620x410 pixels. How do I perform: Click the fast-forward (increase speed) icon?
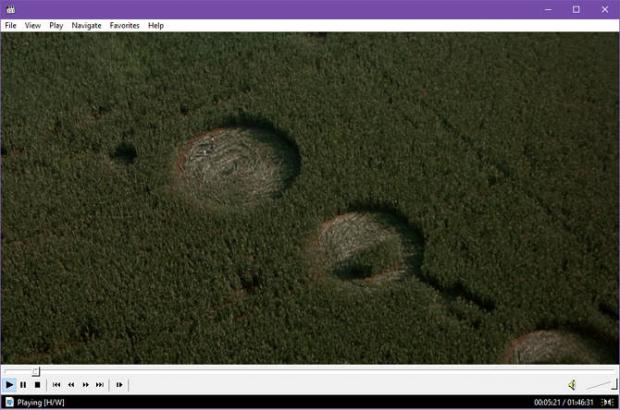tap(85, 384)
